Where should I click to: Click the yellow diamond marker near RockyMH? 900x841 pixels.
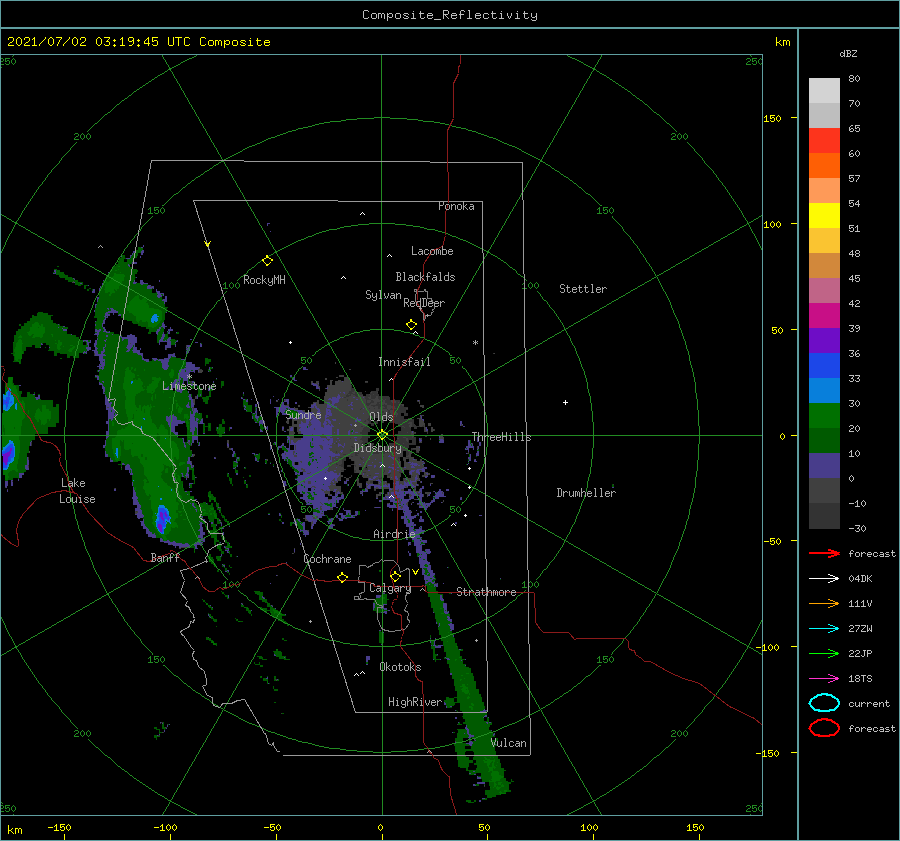coord(267,261)
